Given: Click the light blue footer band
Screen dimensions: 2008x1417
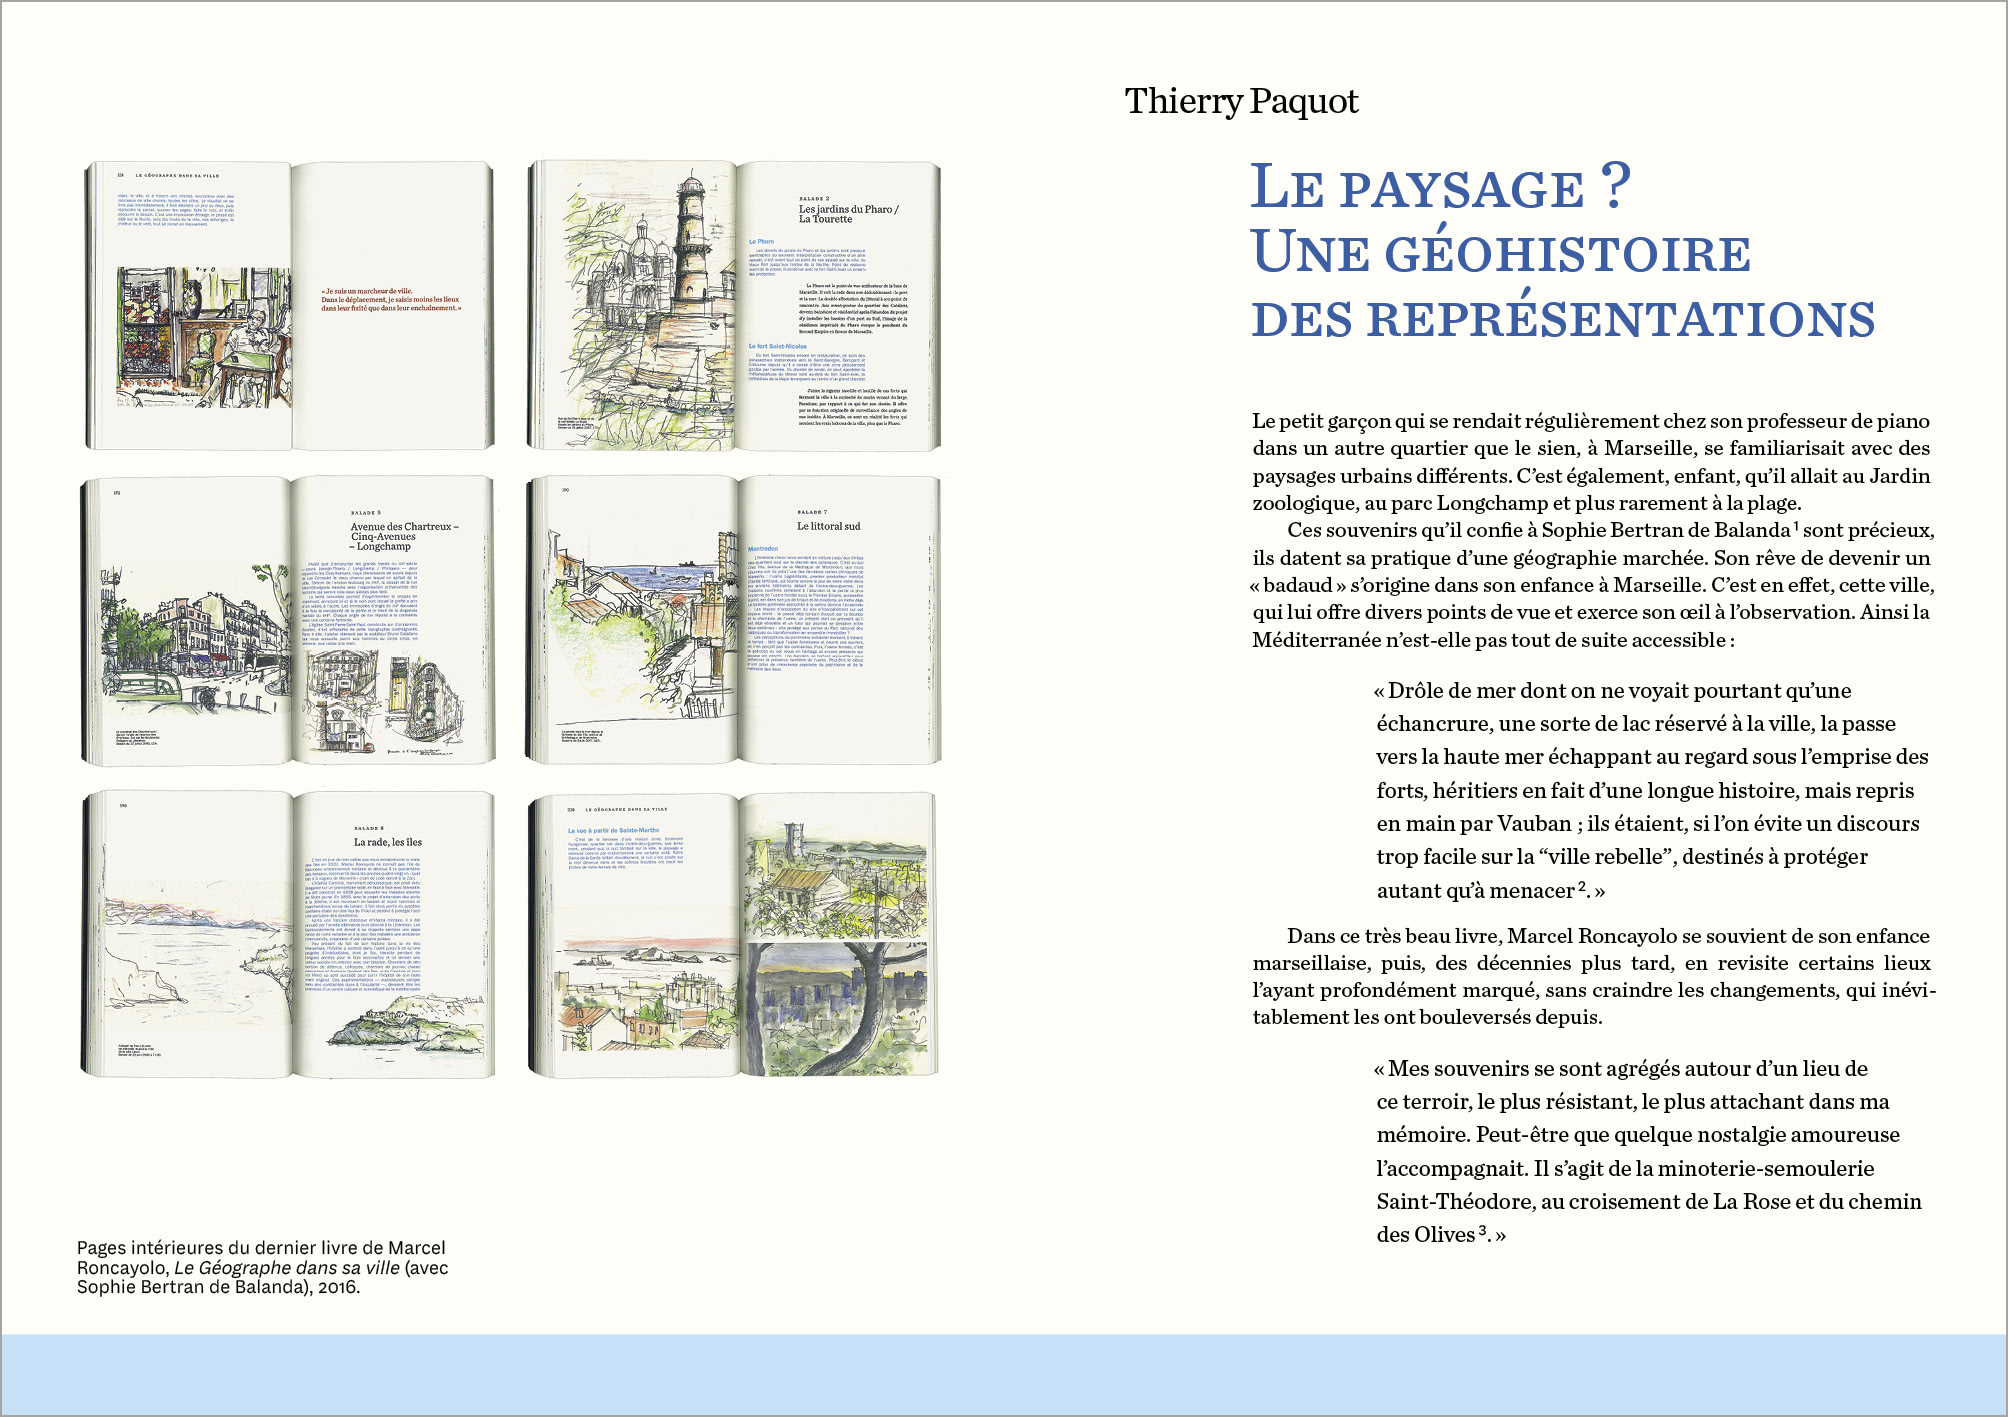Looking at the screenshot, I should (1004, 1374).
